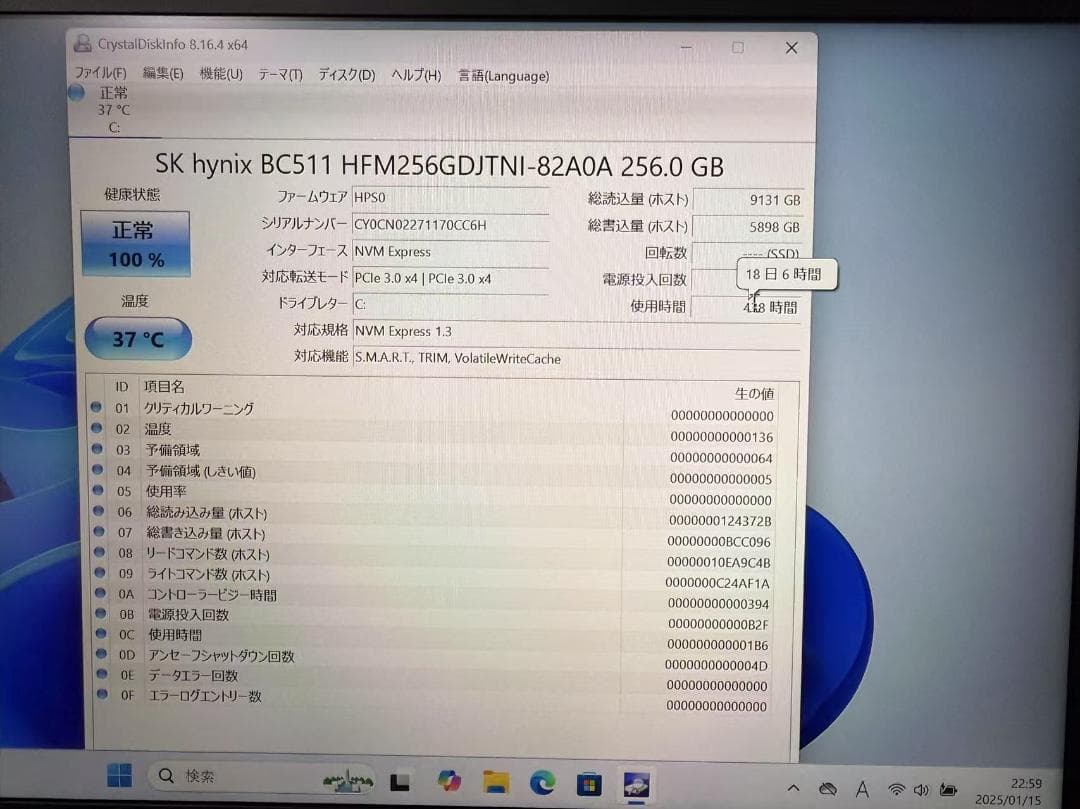Click the CrystalDiskInfo icon in the title bar
1080x809 pixels.
pos(82,44)
